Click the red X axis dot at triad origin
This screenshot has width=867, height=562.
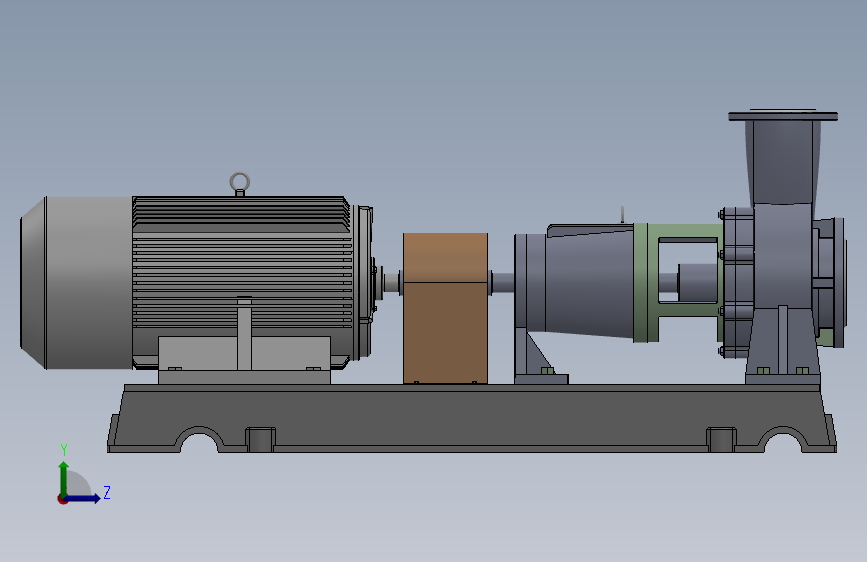(x=62, y=500)
